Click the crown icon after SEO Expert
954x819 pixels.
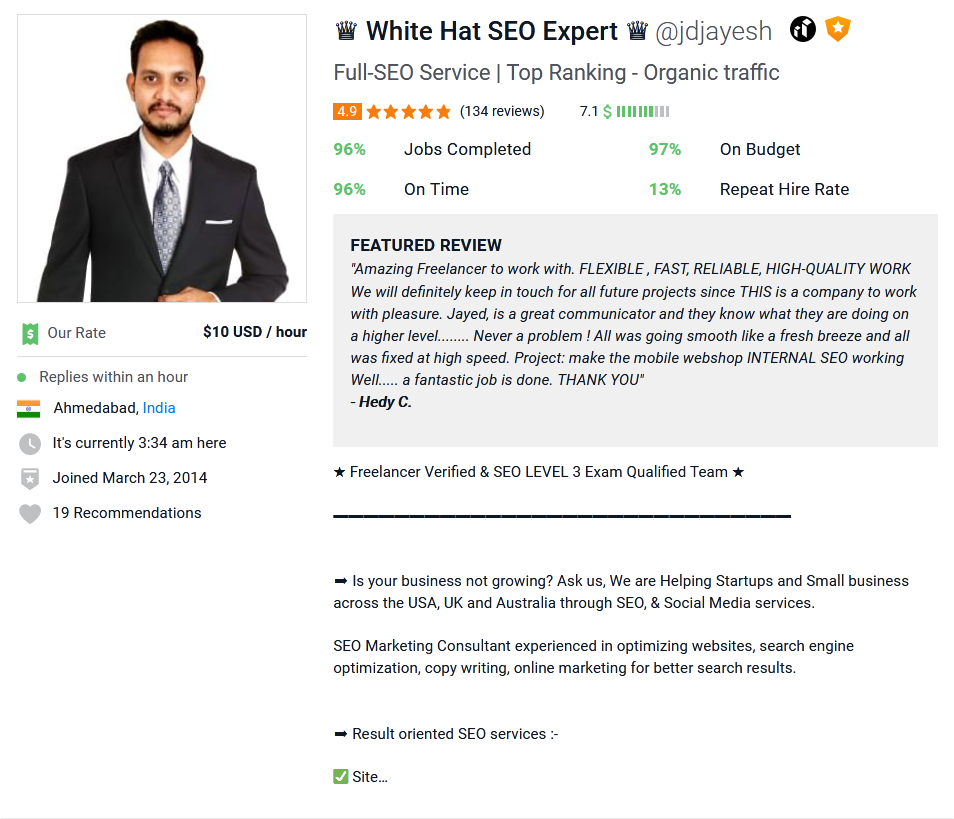click(x=637, y=30)
